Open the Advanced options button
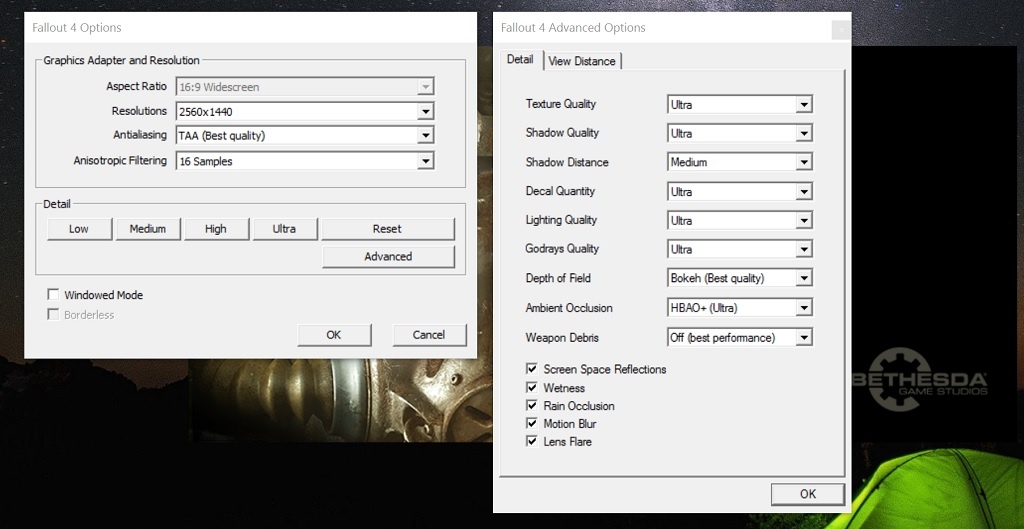Screen dimensions: 1024x529 pos(388,257)
